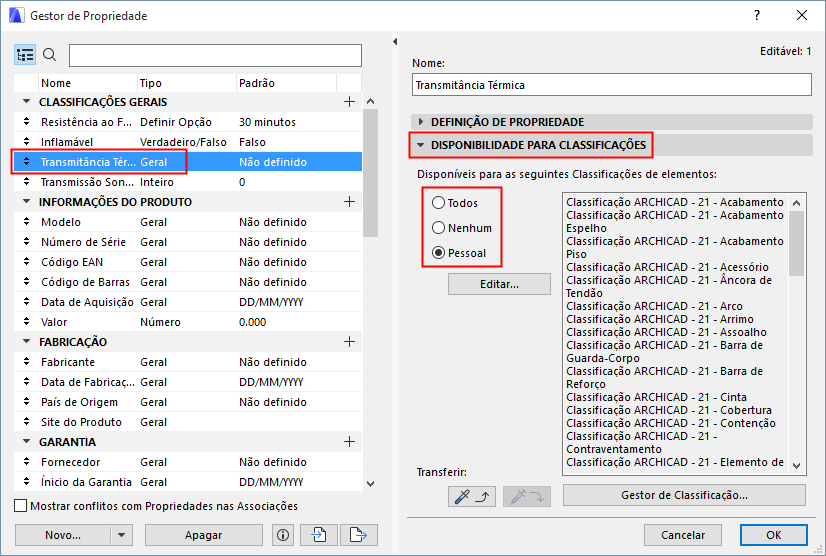Enable Mostrar conflitos com Propriedades checkbox

point(21,506)
